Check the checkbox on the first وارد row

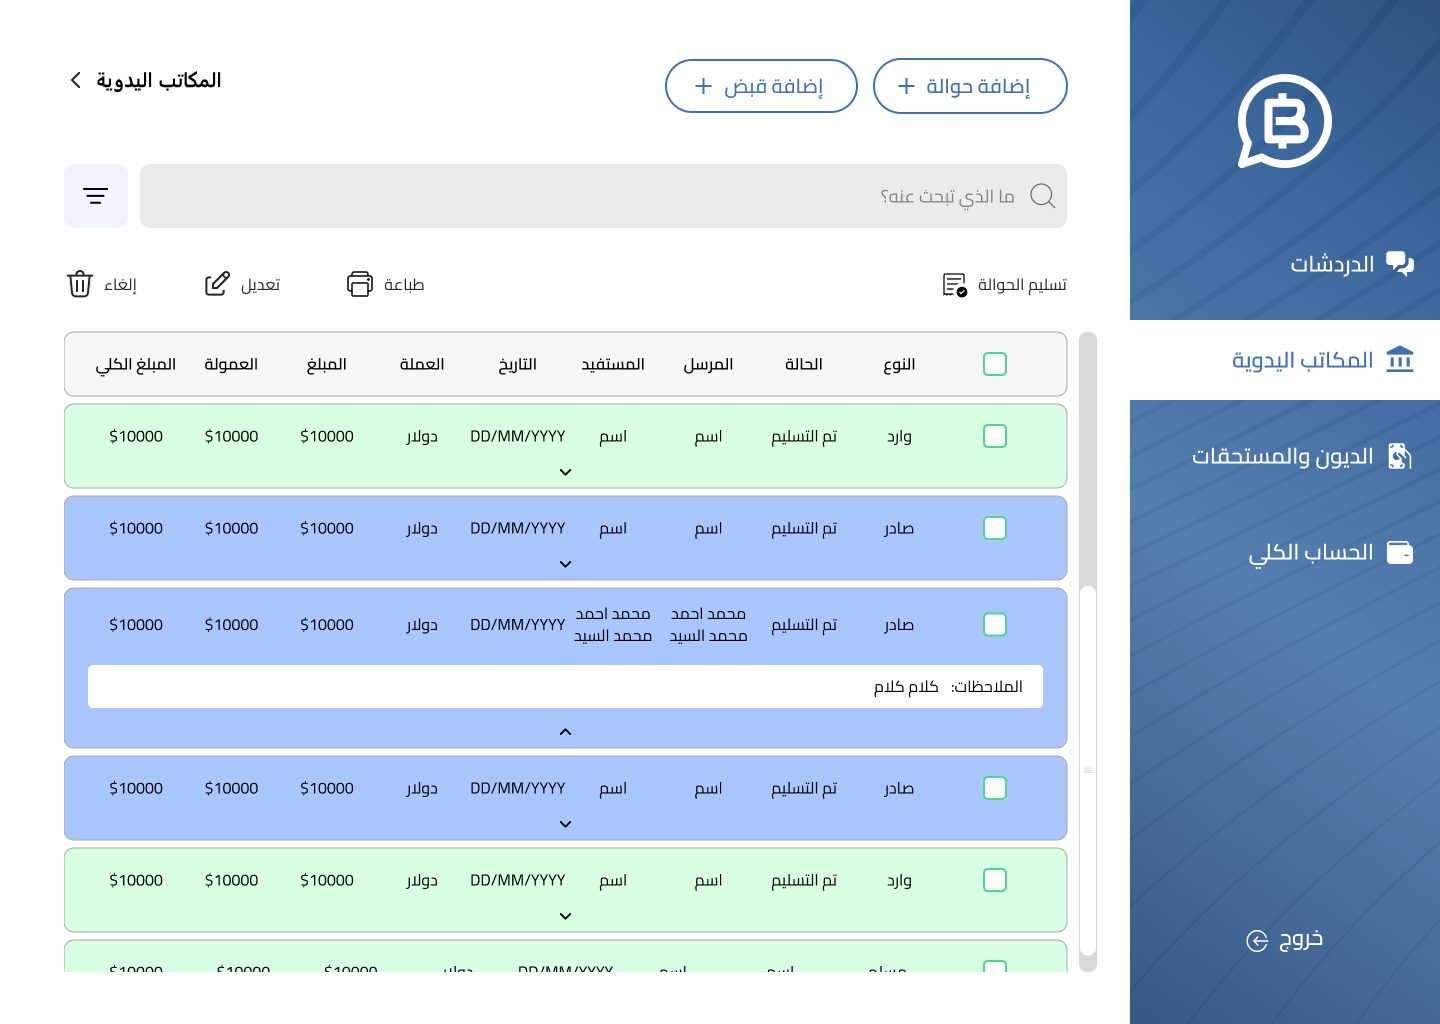995,436
